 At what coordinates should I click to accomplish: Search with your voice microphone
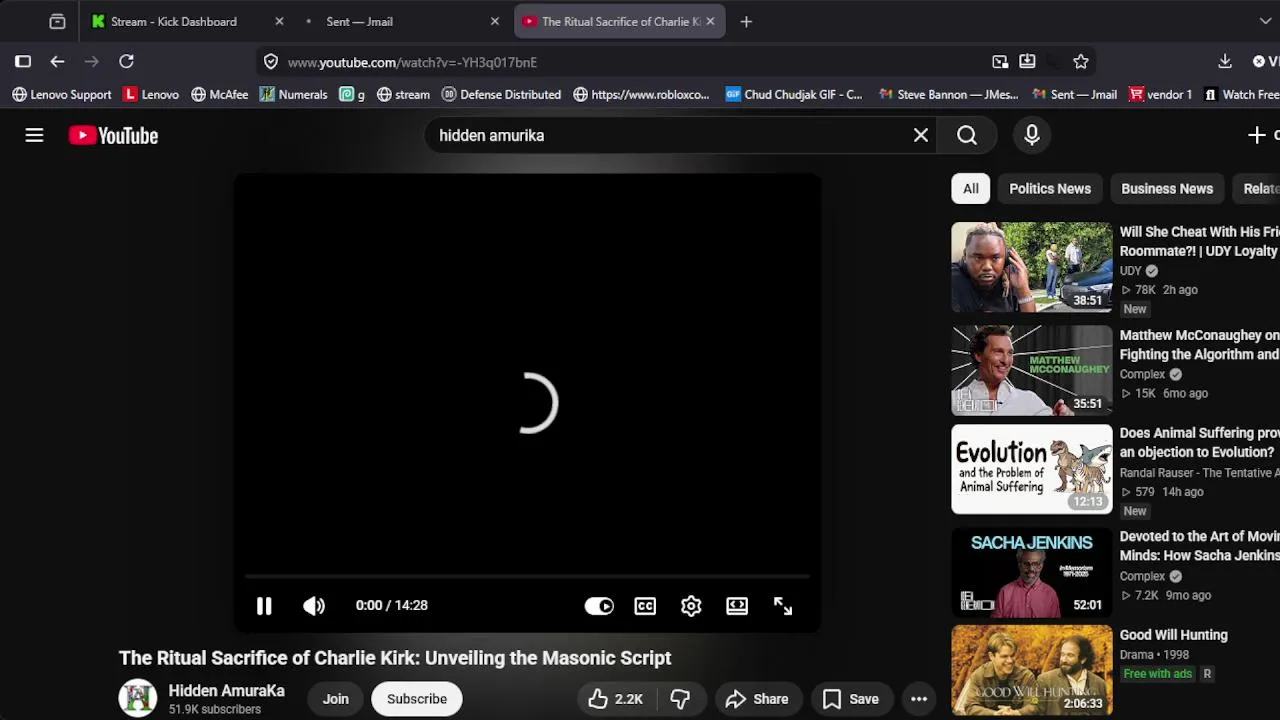(1032, 135)
